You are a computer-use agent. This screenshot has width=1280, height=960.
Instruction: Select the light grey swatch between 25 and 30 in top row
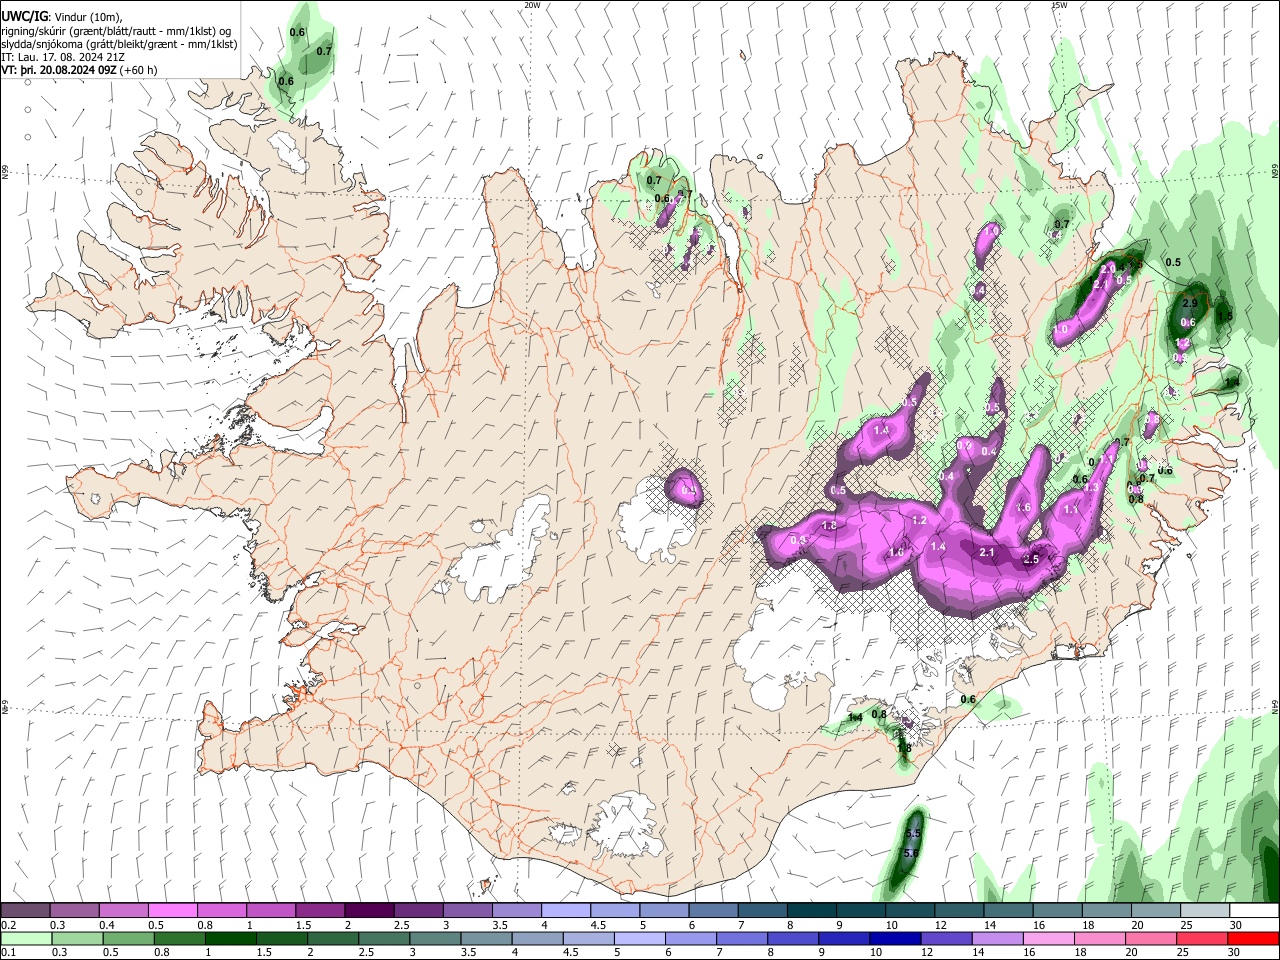pyautogui.click(x=1205, y=911)
